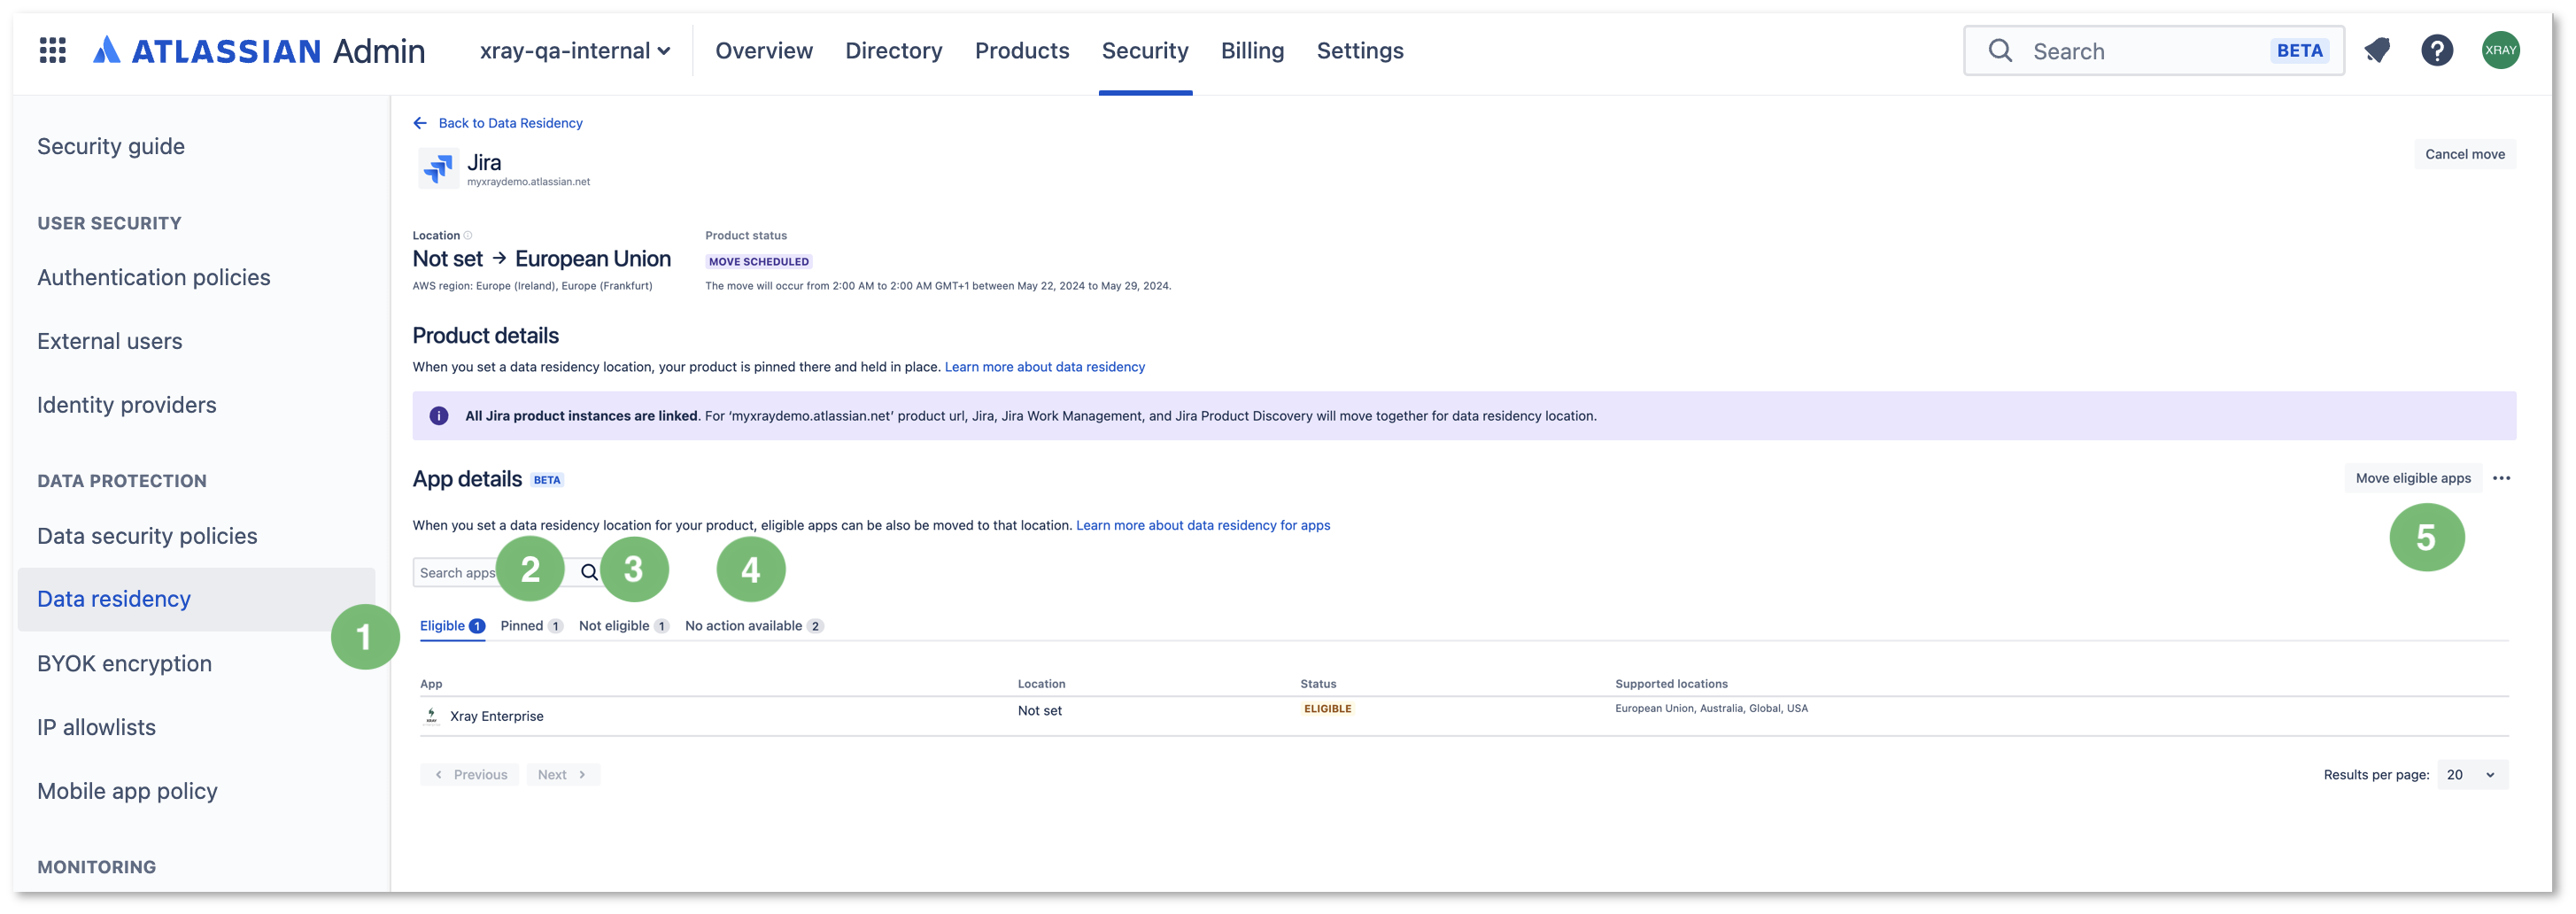Click the Cancel move button

[2464, 154]
